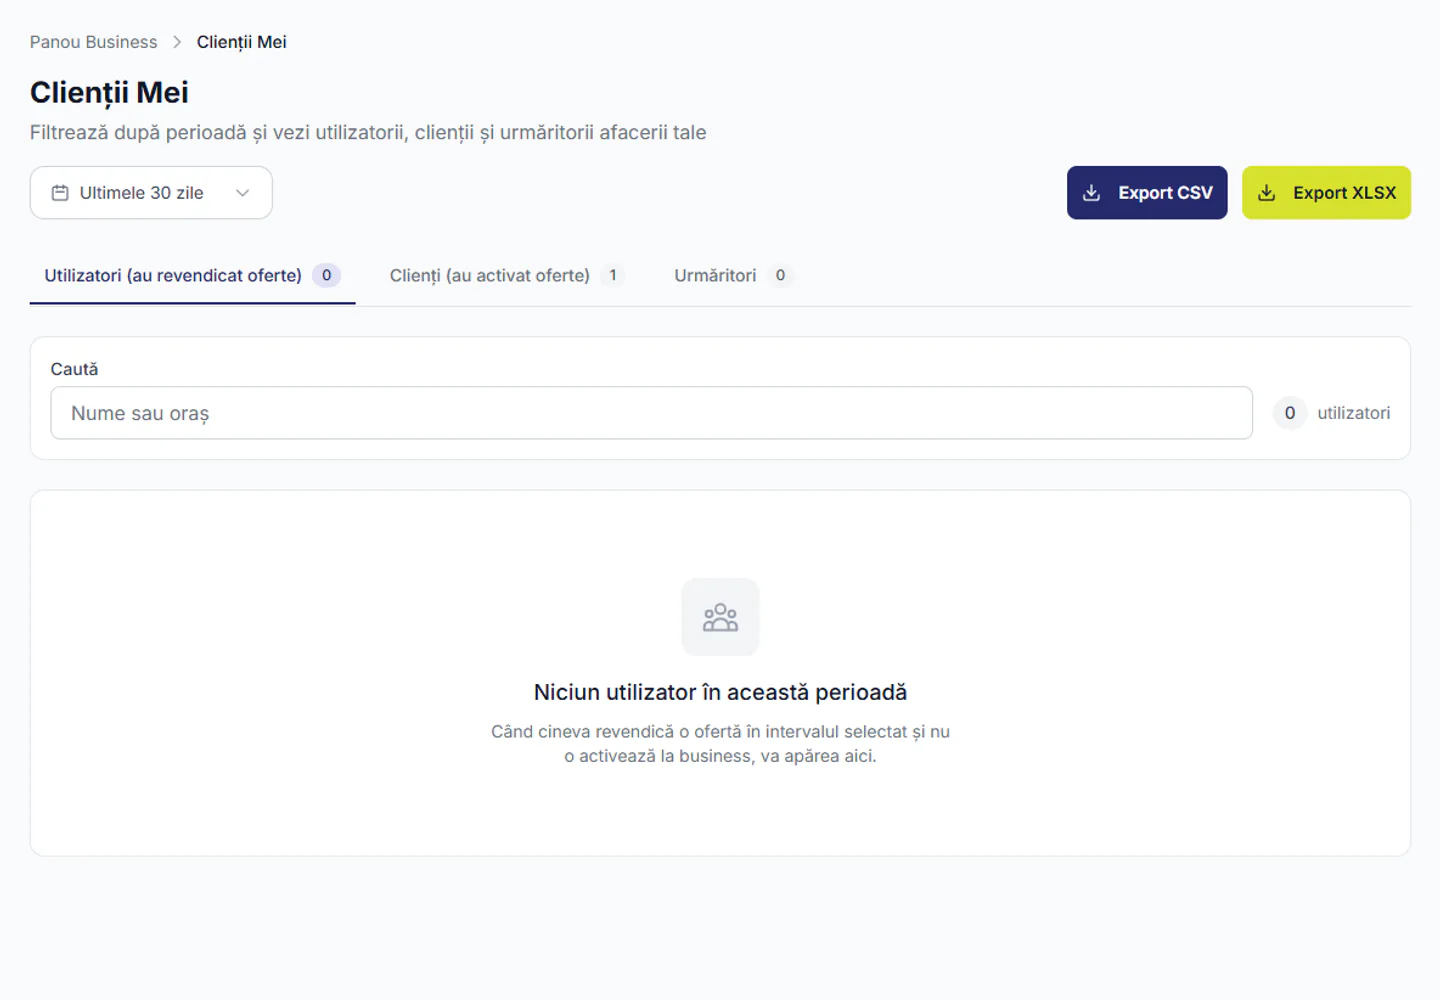The image size is (1440, 1000).
Task: Select the Utilizatori (au revendicat oferte) tab
Action: click(192, 275)
